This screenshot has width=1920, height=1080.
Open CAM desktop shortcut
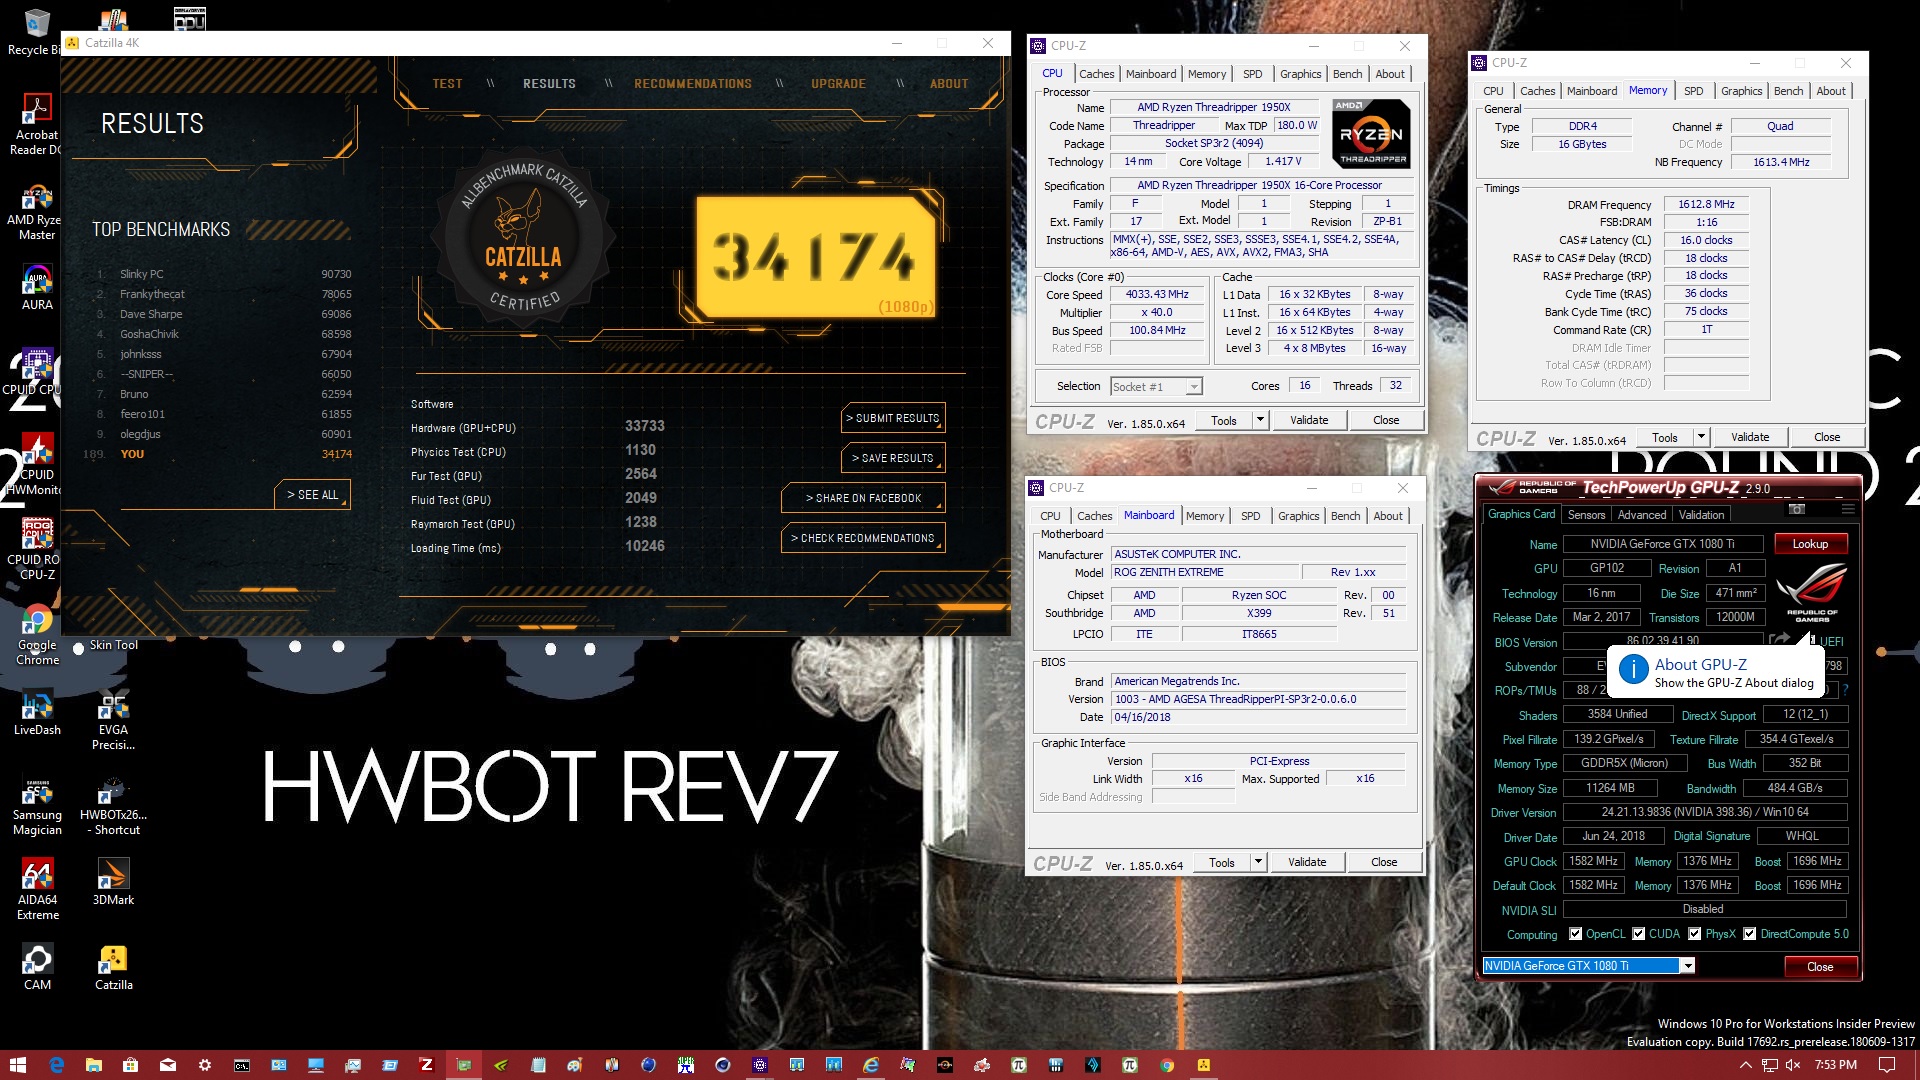click(x=37, y=967)
